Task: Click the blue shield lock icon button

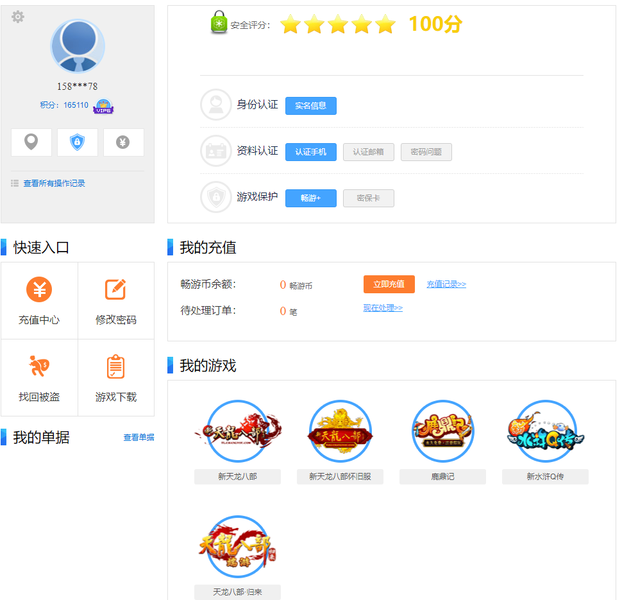Action: (x=77, y=142)
